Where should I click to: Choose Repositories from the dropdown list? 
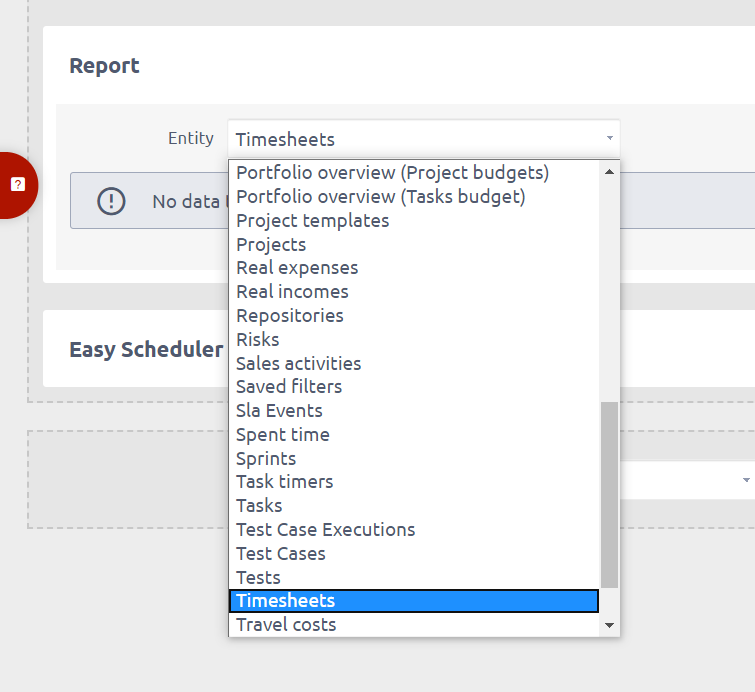(289, 316)
